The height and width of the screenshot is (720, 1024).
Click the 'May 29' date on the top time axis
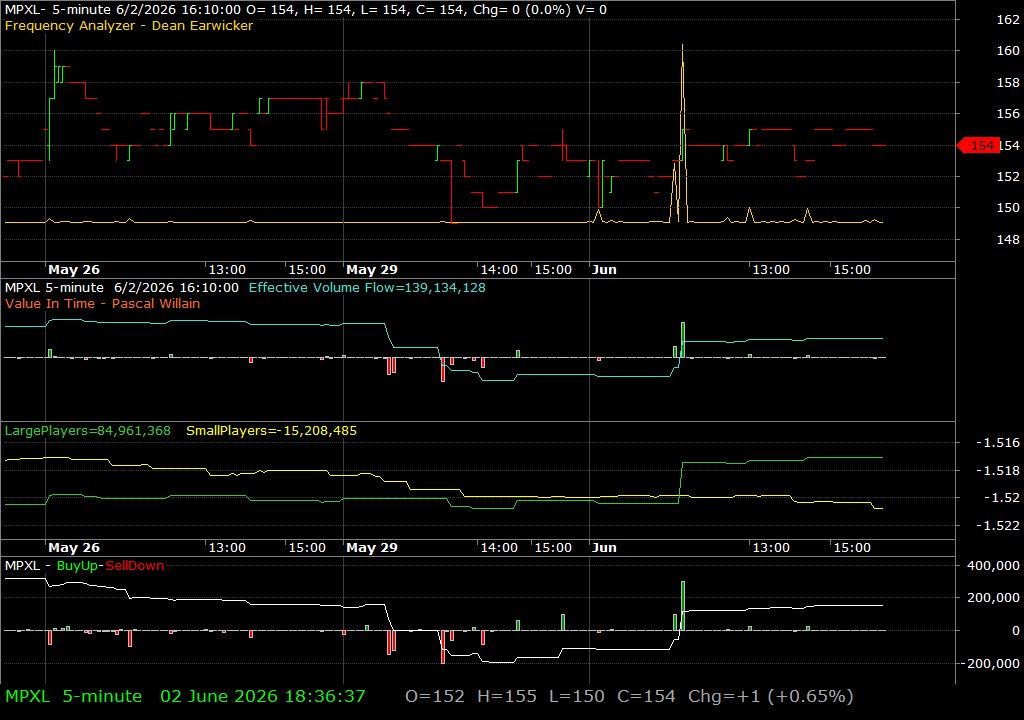[x=372, y=269]
